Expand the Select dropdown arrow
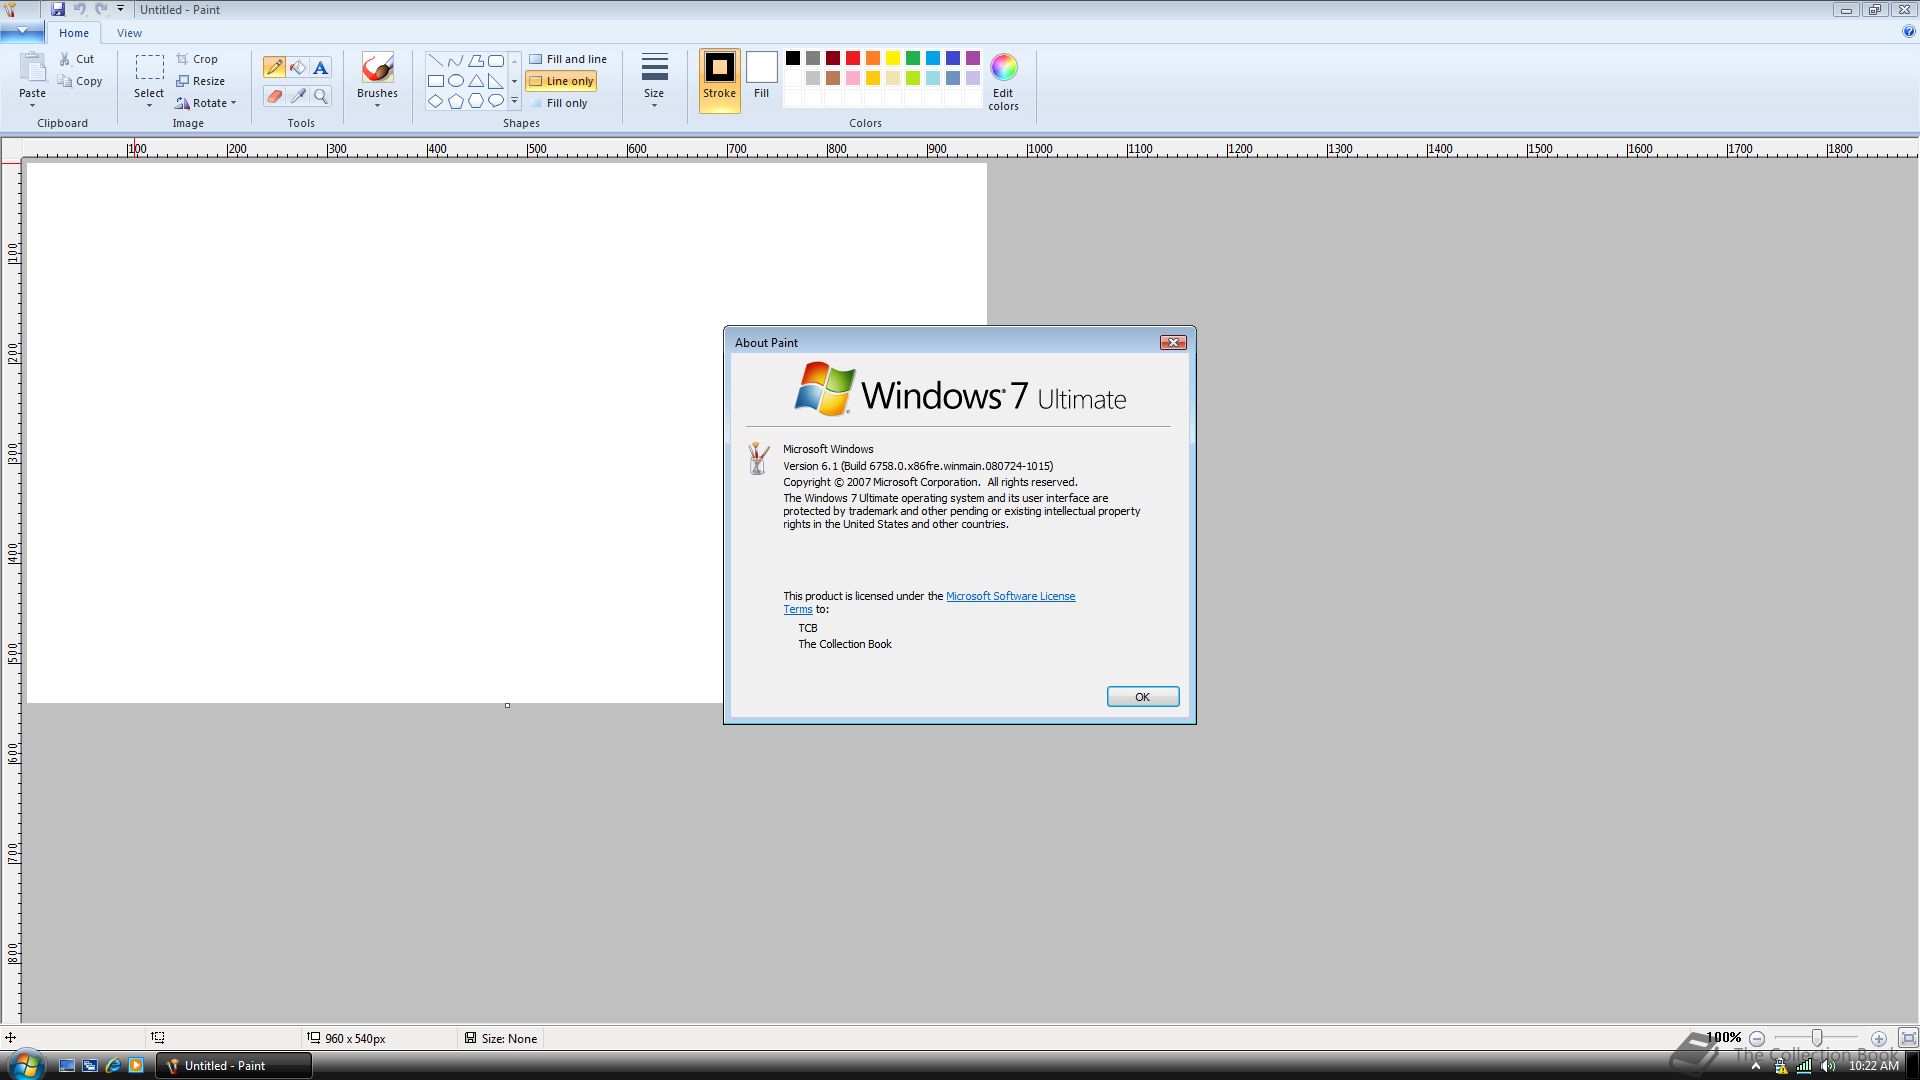The width and height of the screenshot is (1920, 1080). click(x=149, y=105)
